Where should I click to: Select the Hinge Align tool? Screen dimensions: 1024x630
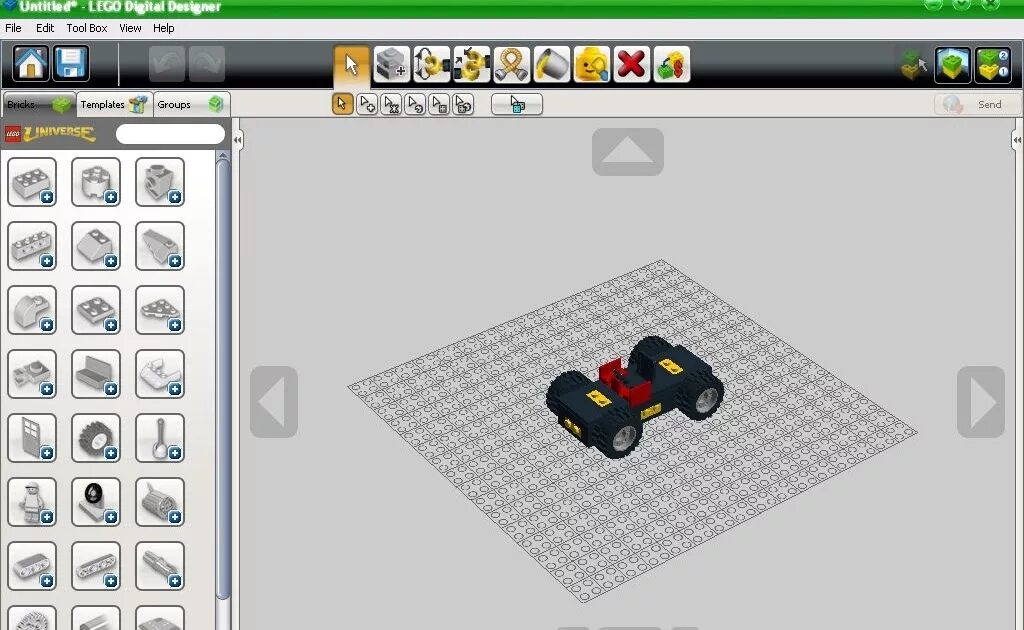472,65
